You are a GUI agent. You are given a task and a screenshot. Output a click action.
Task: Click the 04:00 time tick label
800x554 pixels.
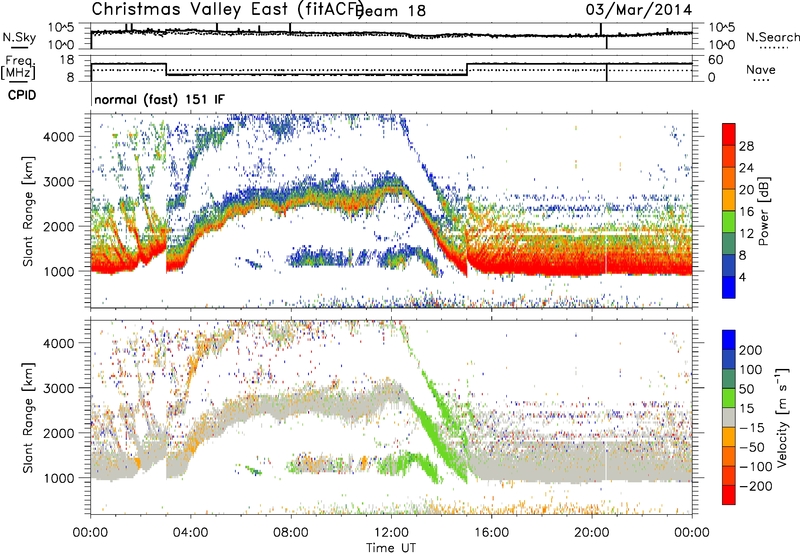pos(191,533)
